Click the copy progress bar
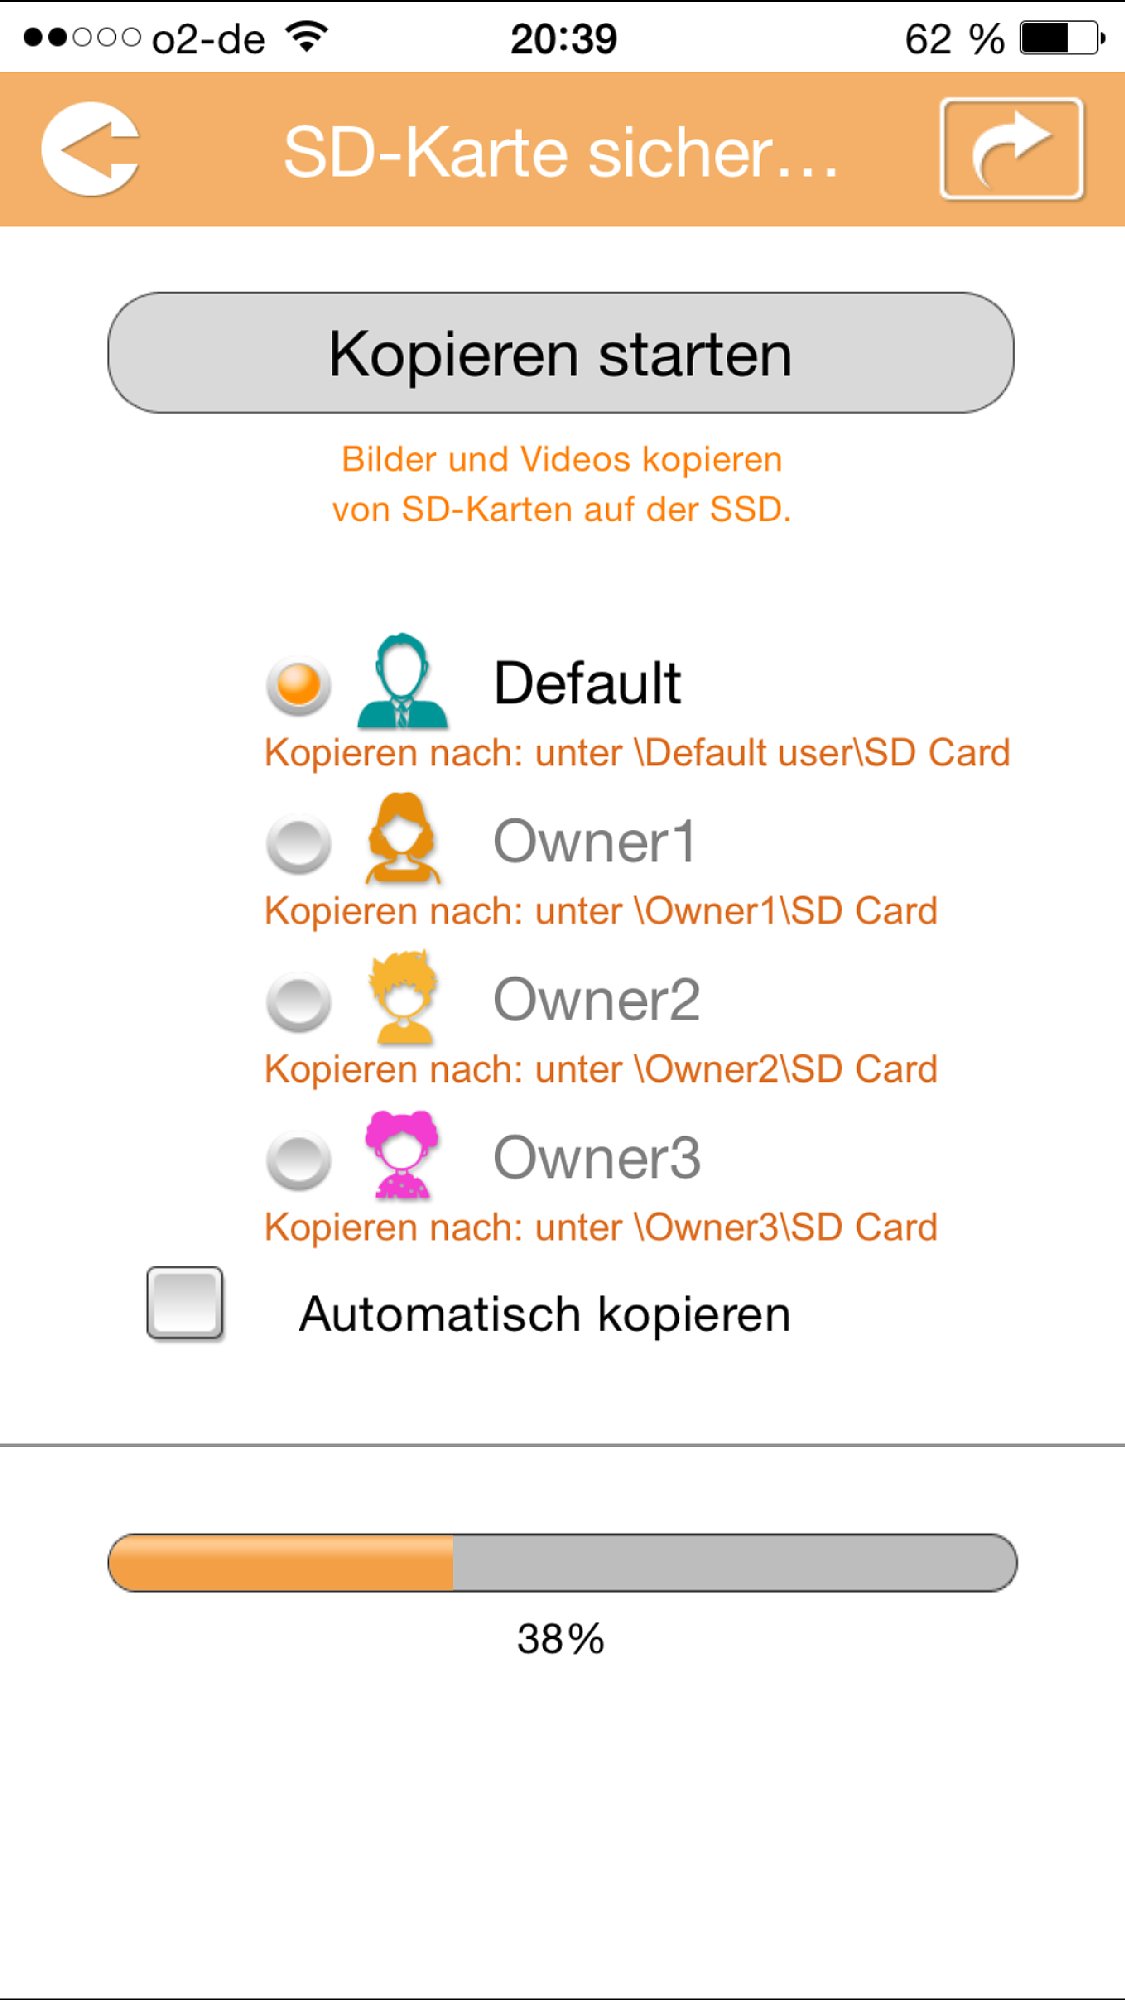 pos(562,1562)
